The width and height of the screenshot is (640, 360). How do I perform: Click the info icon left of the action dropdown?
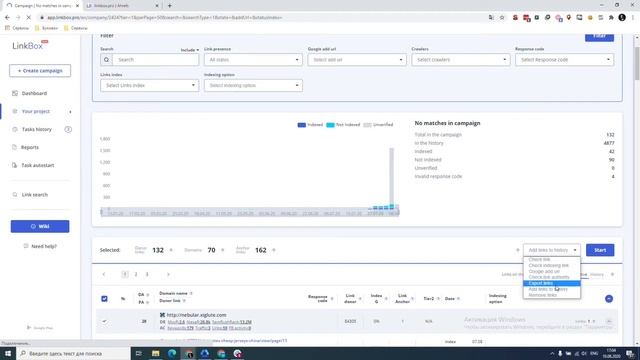[518, 250]
